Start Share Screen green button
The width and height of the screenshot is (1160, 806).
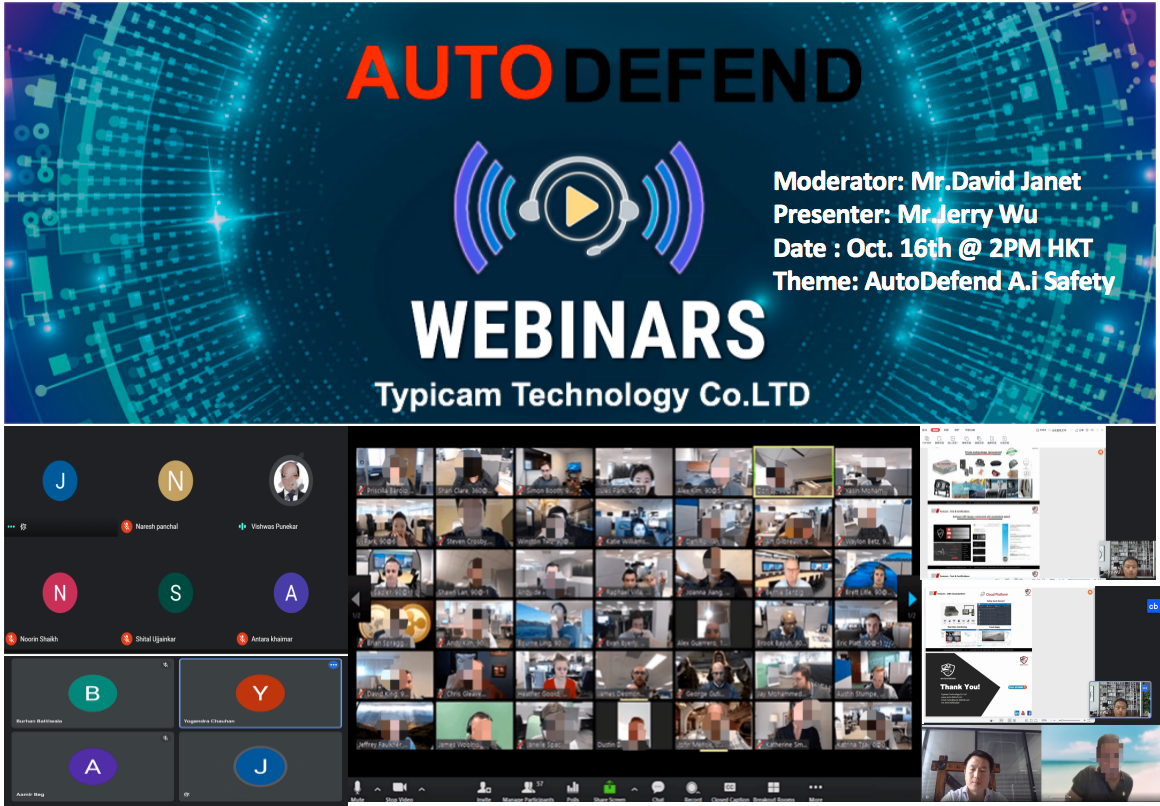(x=610, y=790)
